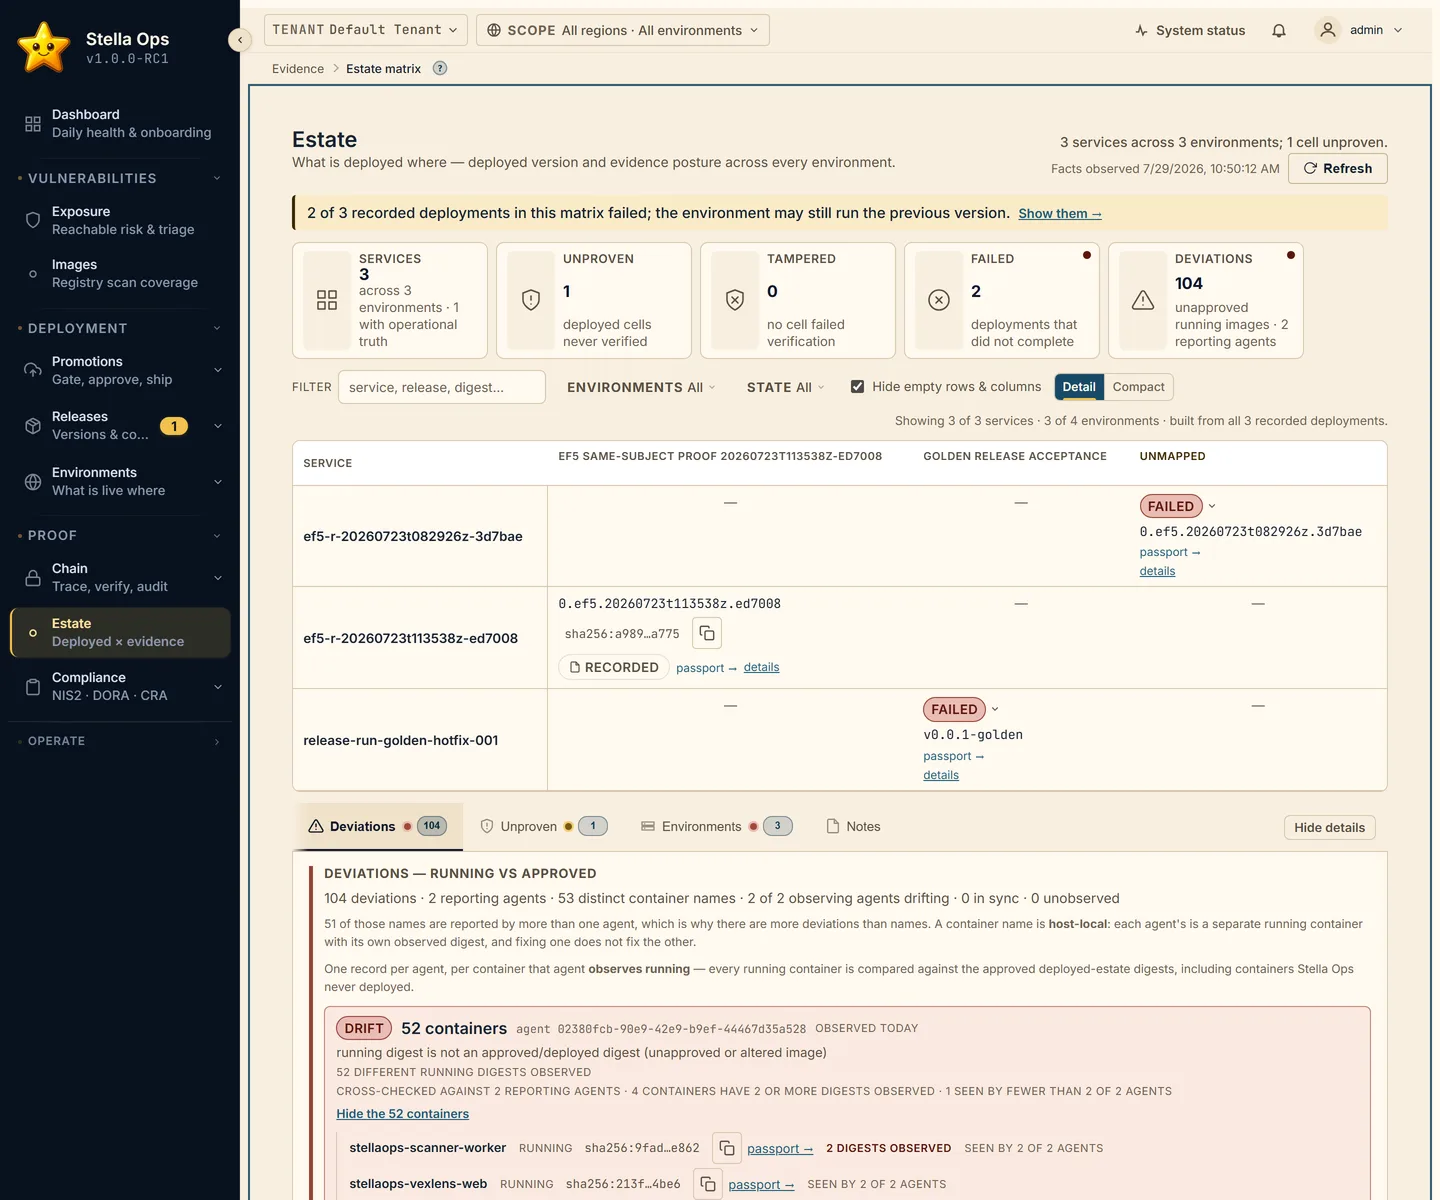The width and height of the screenshot is (1440, 1200).
Task: Click the Services card grid icon
Action: 327,300
